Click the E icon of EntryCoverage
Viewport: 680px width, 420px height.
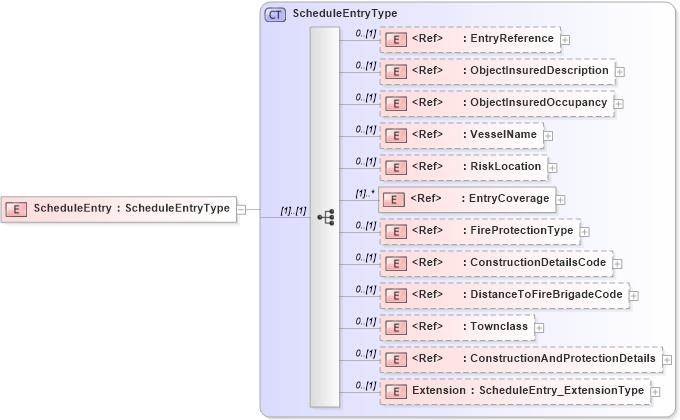pyautogui.click(x=394, y=200)
